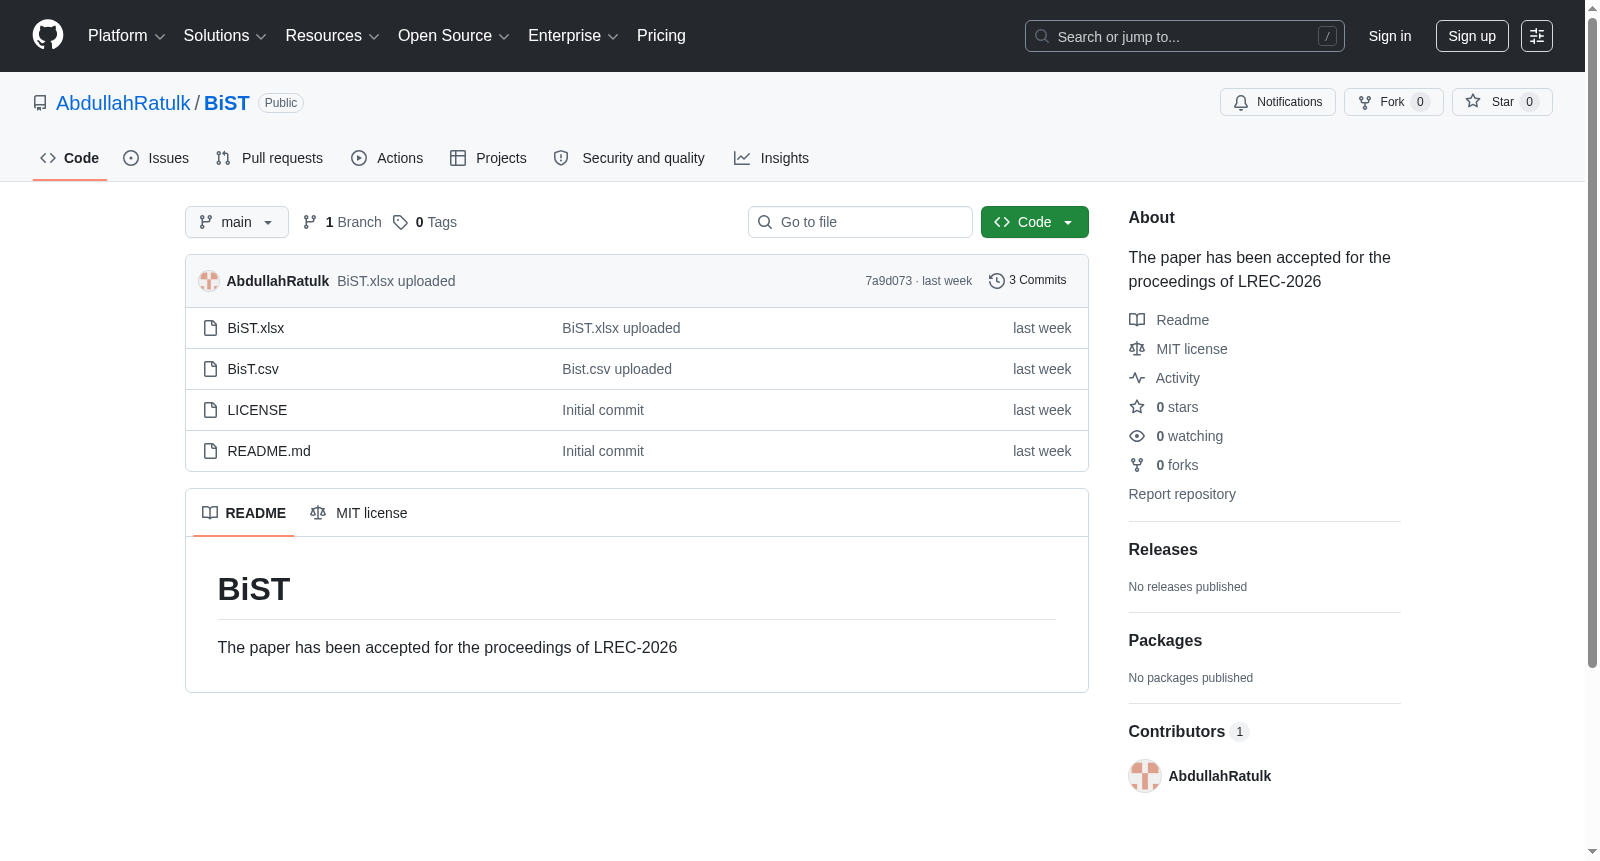The image size is (1600, 861).
Task: Open Activity link in About sidebar
Action: [x=1164, y=378]
